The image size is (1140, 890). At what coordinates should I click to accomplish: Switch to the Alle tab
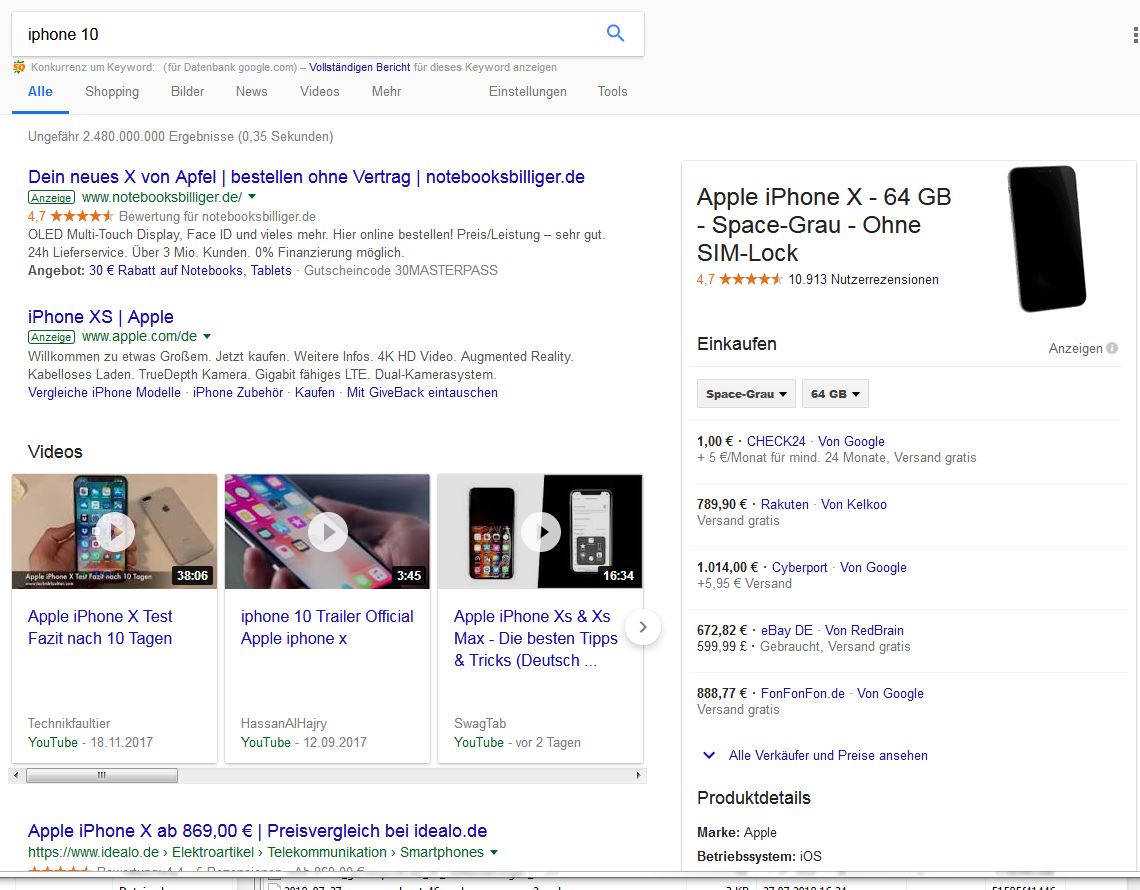pos(40,92)
